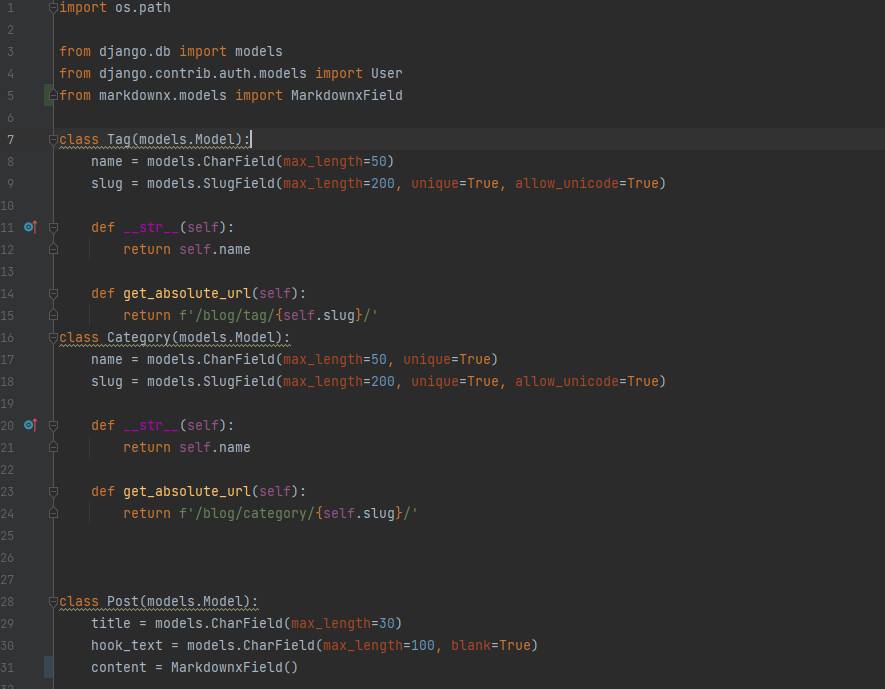Click 'hook_text' on line 30
Image resolution: width=885 pixels, height=689 pixels.
126,646
